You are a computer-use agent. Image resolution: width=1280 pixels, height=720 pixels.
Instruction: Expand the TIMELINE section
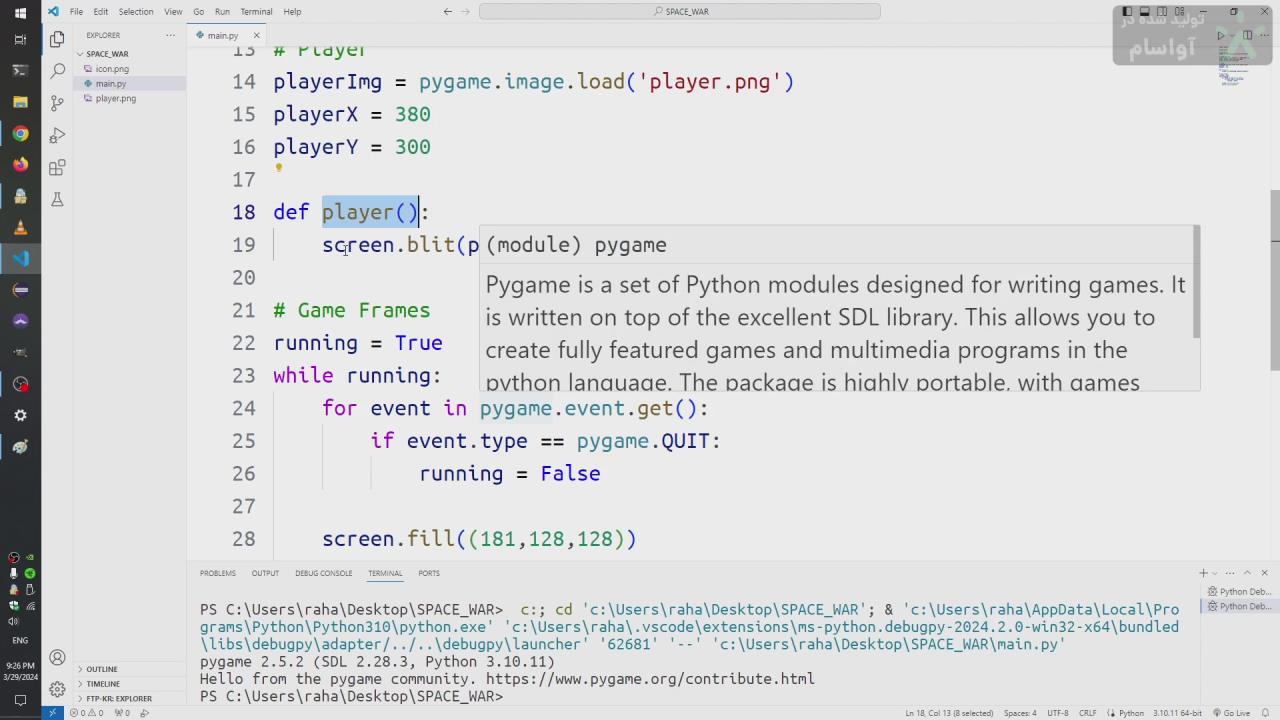103,684
